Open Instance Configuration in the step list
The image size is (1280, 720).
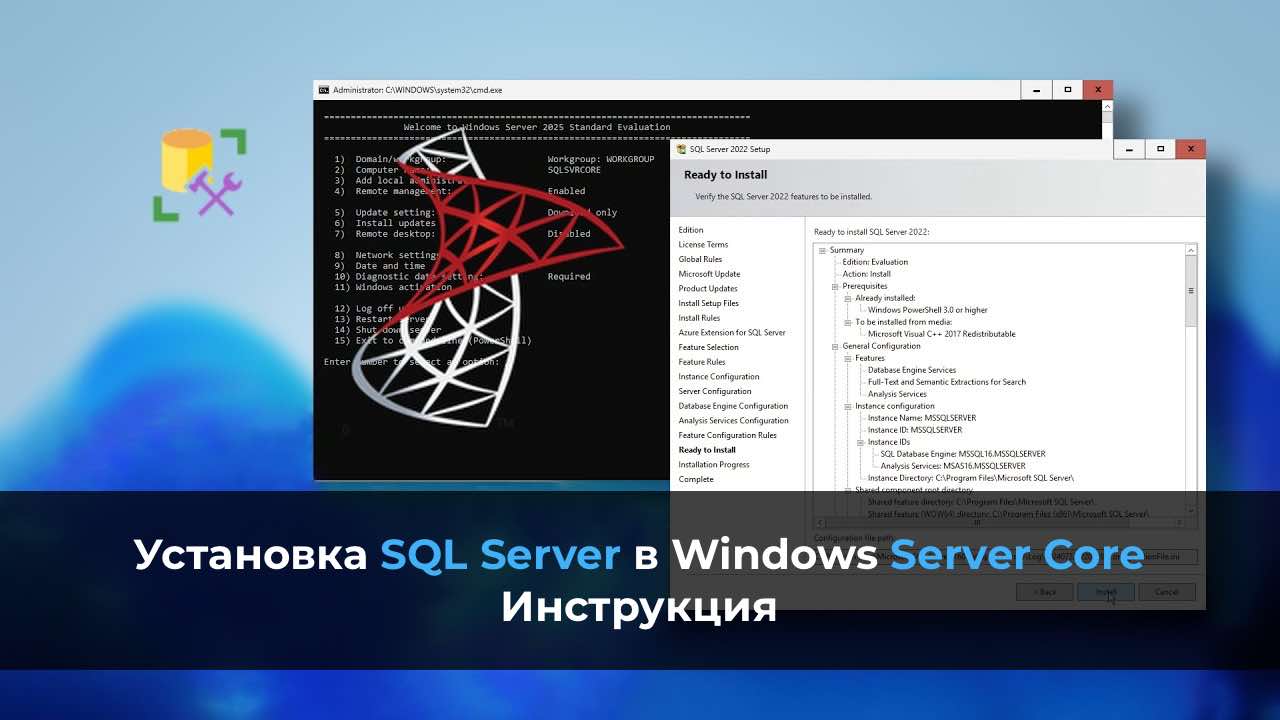coord(719,376)
